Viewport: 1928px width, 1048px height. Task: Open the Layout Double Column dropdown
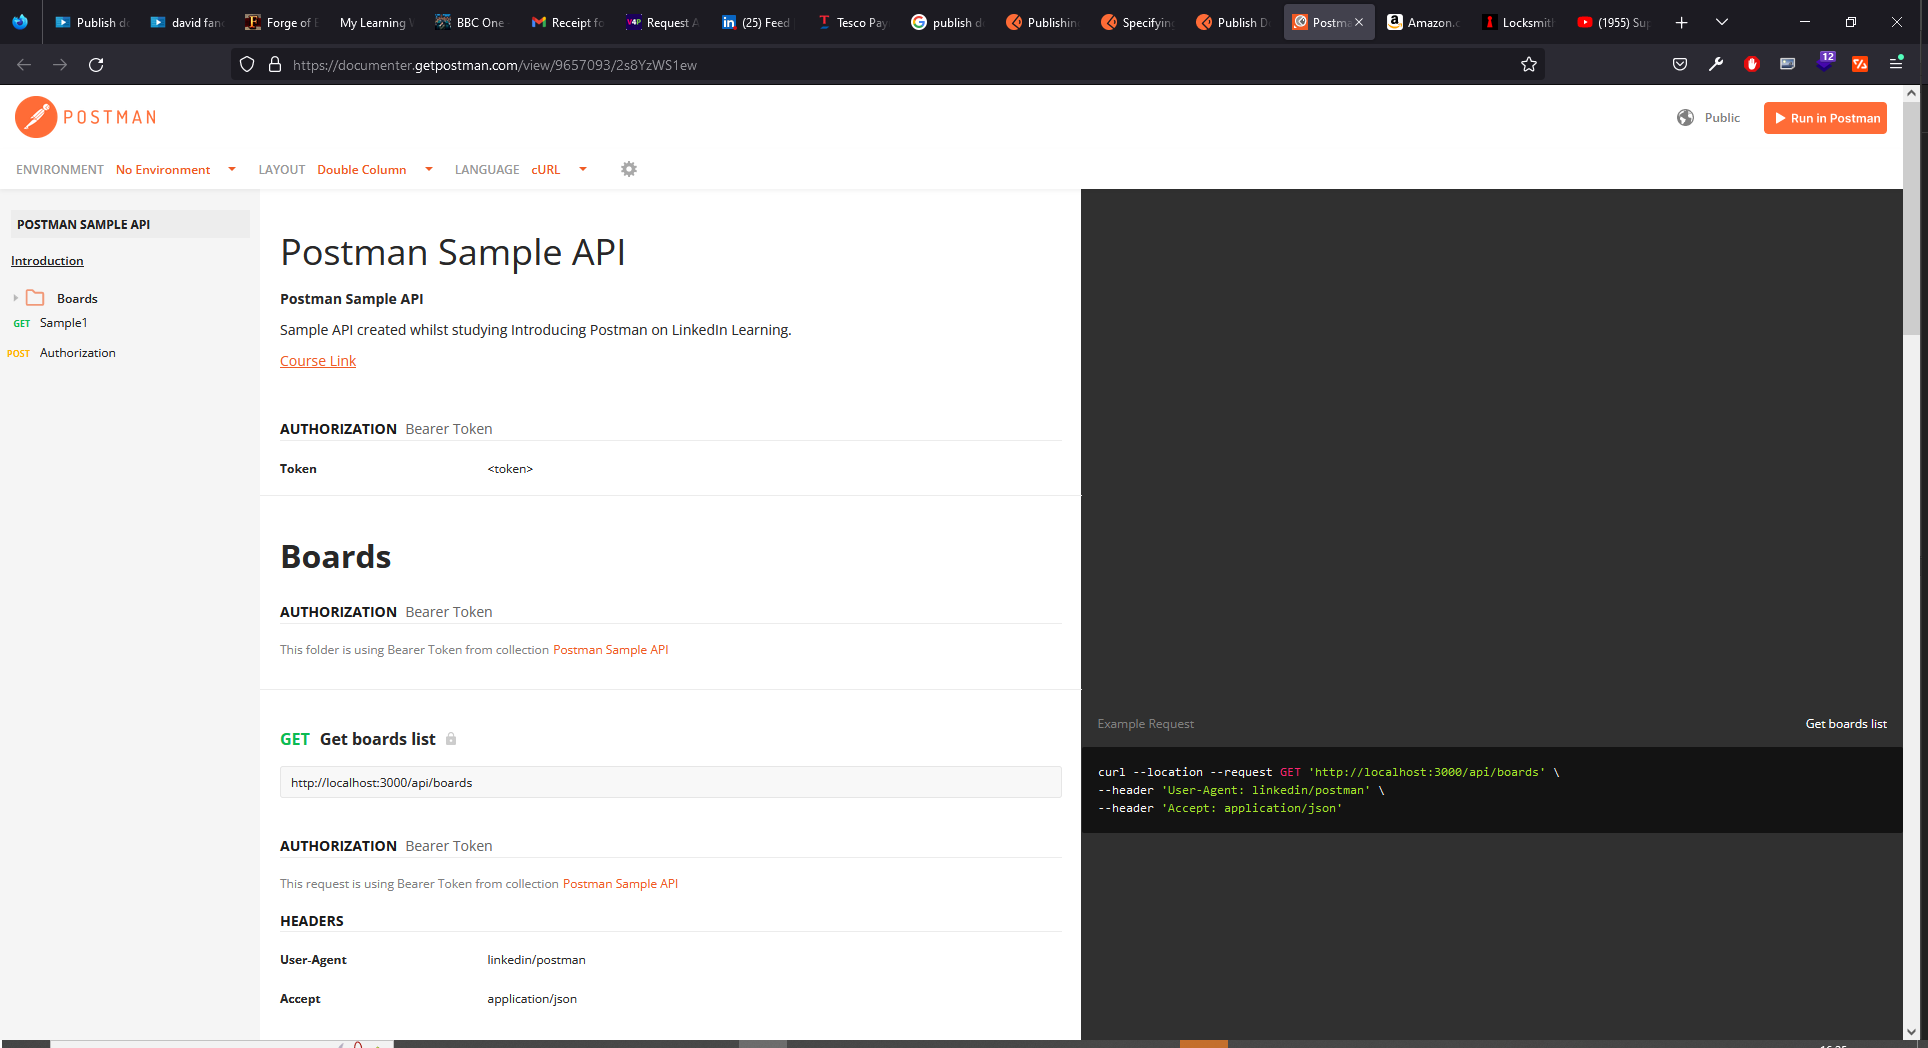pos(375,169)
